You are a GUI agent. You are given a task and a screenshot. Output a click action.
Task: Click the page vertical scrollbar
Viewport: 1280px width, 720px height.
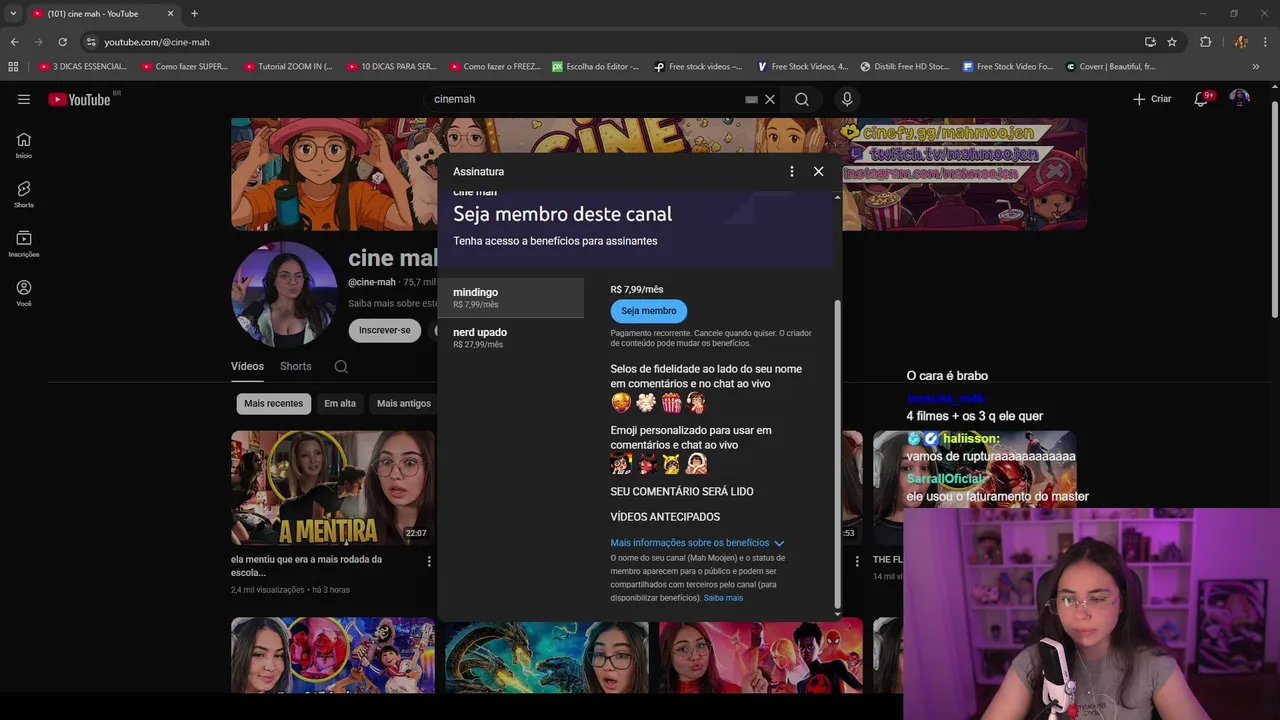tap(1274, 210)
